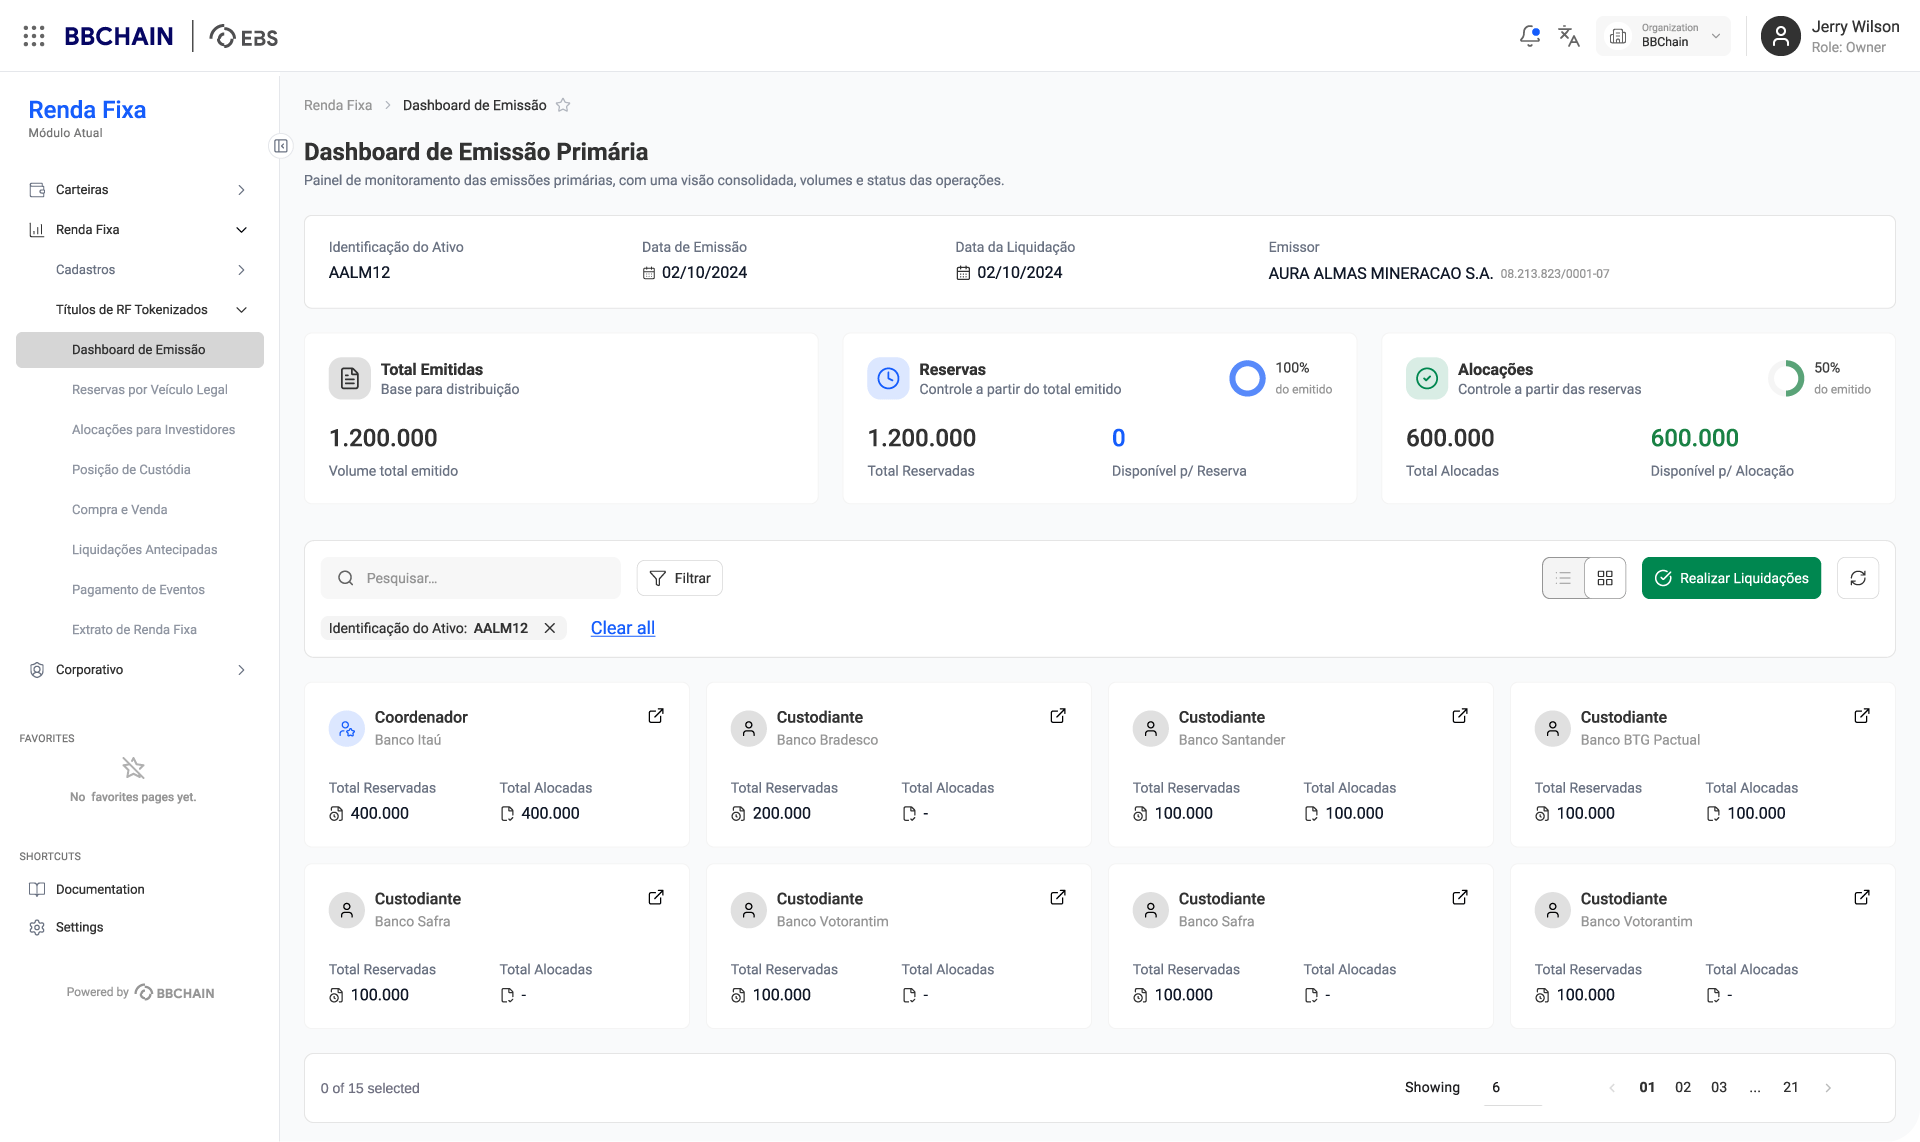Click the Alocações checkmark icon

pyautogui.click(x=1427, y=378)
